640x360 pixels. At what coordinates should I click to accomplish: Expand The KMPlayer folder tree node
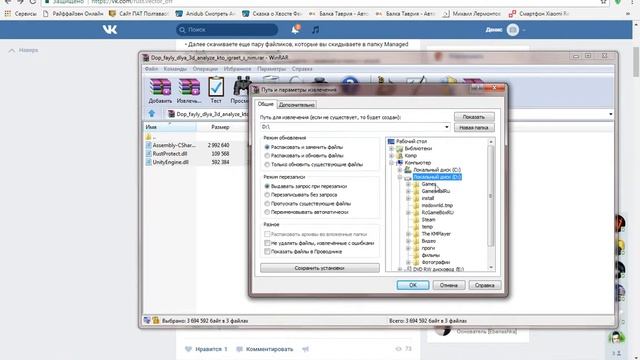pos(408,234)
